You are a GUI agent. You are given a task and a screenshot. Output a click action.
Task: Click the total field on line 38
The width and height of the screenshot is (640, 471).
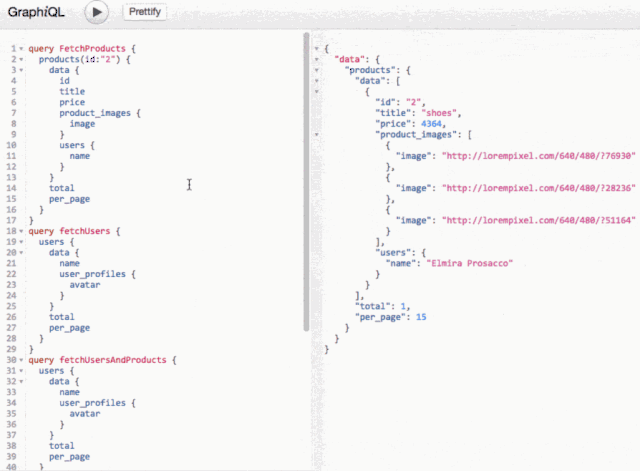point(62,446)
